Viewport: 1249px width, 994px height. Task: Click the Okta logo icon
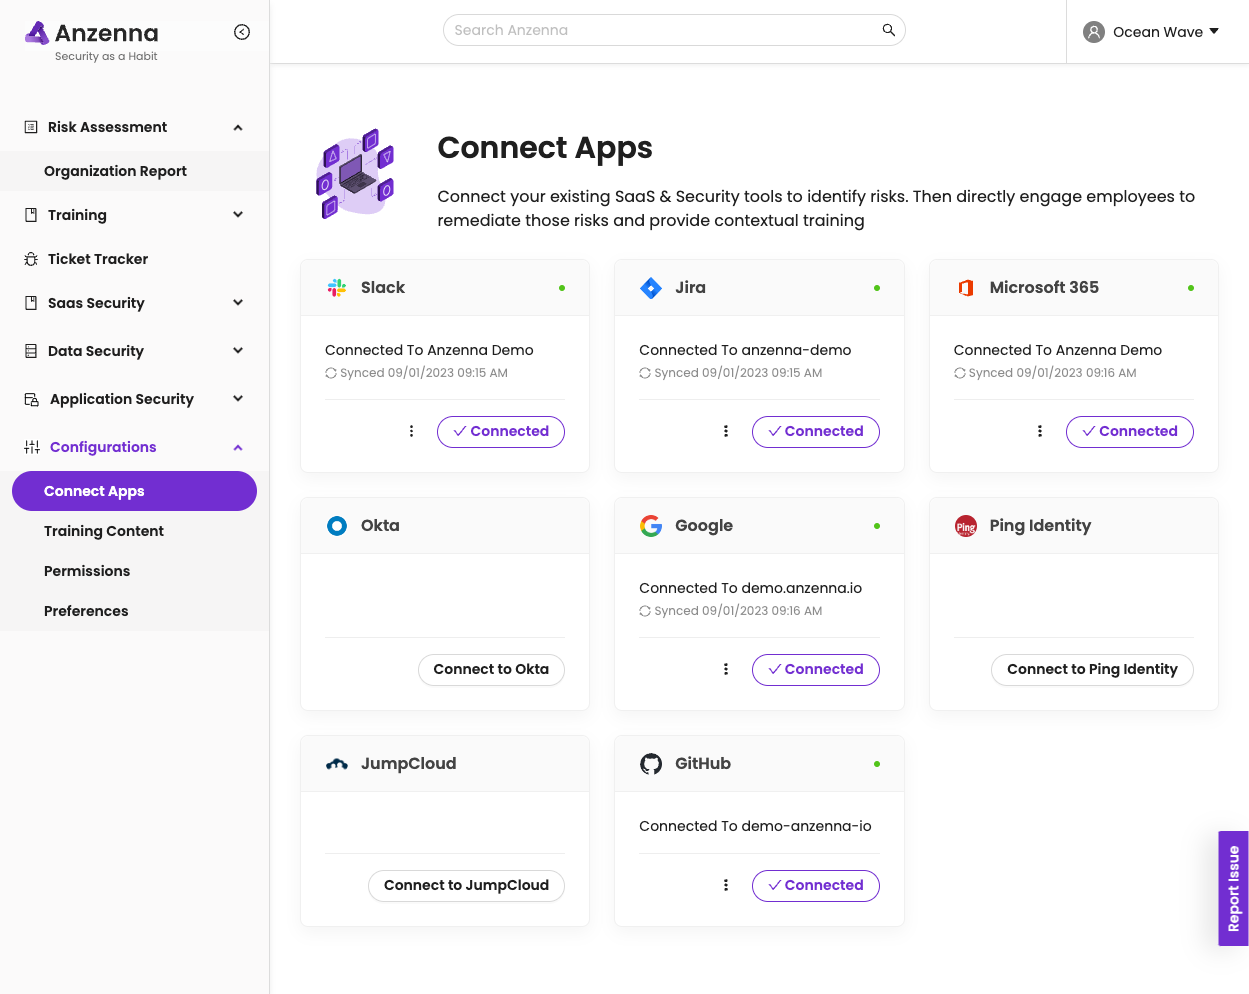click(337, 526)
